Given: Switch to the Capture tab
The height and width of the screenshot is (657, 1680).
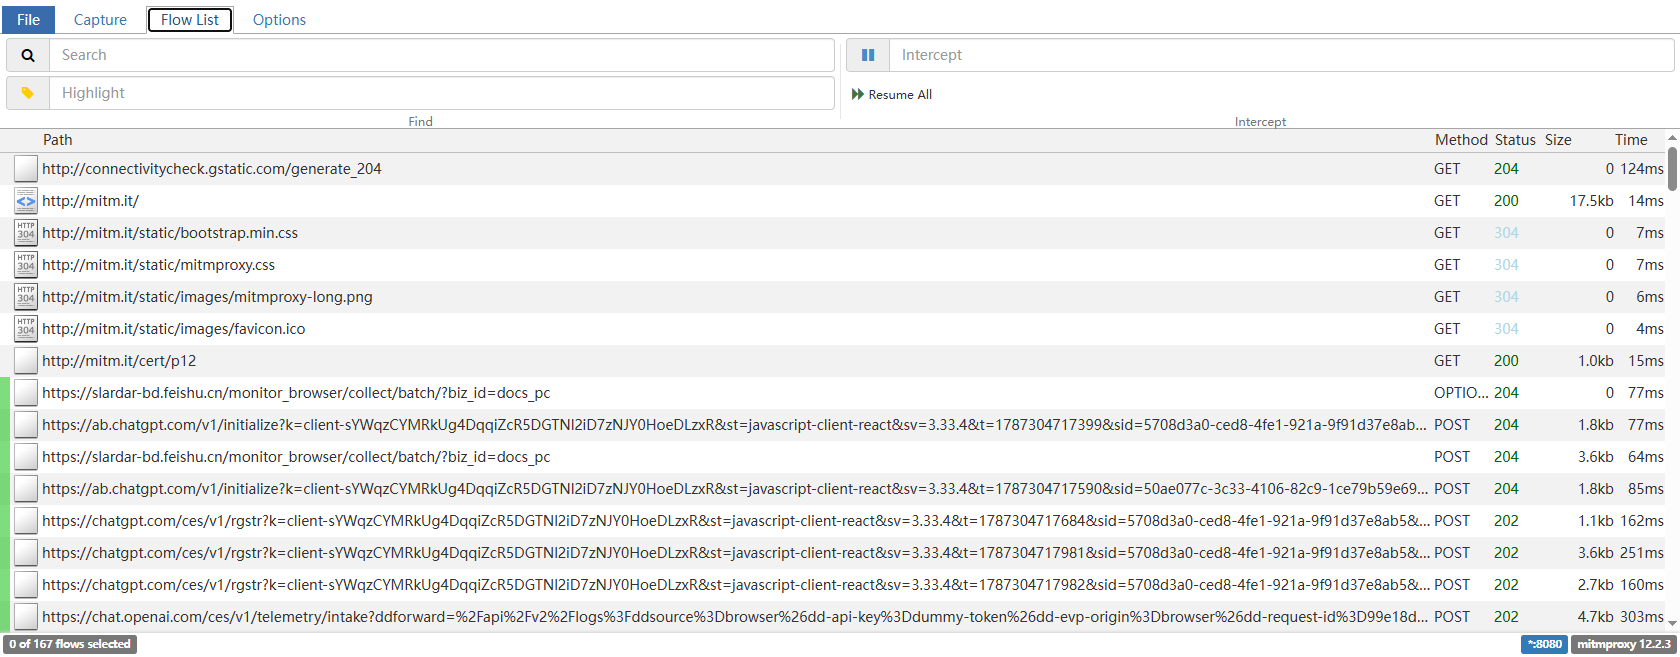Looking at the screenshot, I should click(x=100, y=19).
